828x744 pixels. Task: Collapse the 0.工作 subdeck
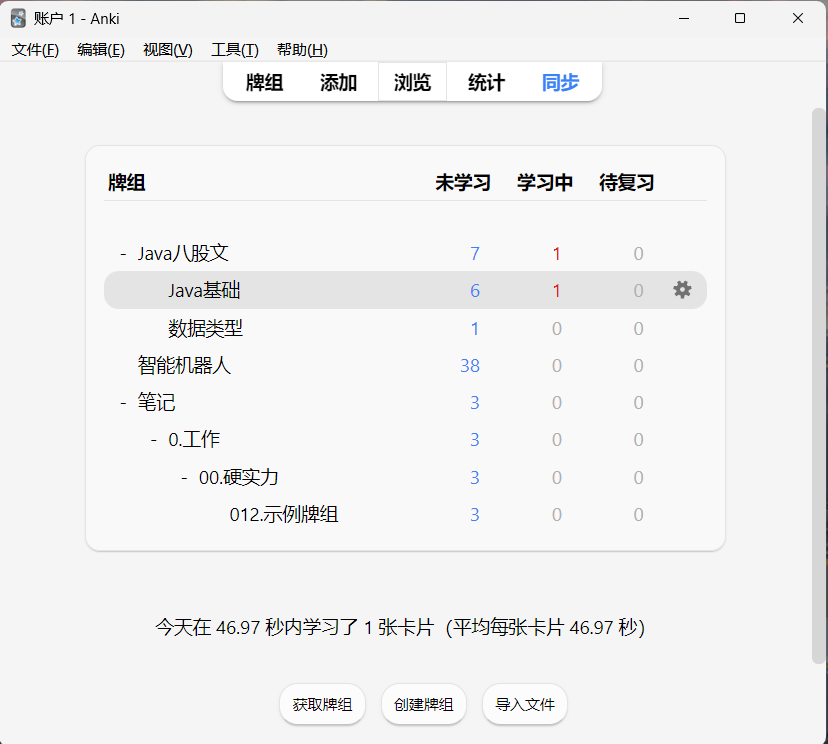point(154,440)
